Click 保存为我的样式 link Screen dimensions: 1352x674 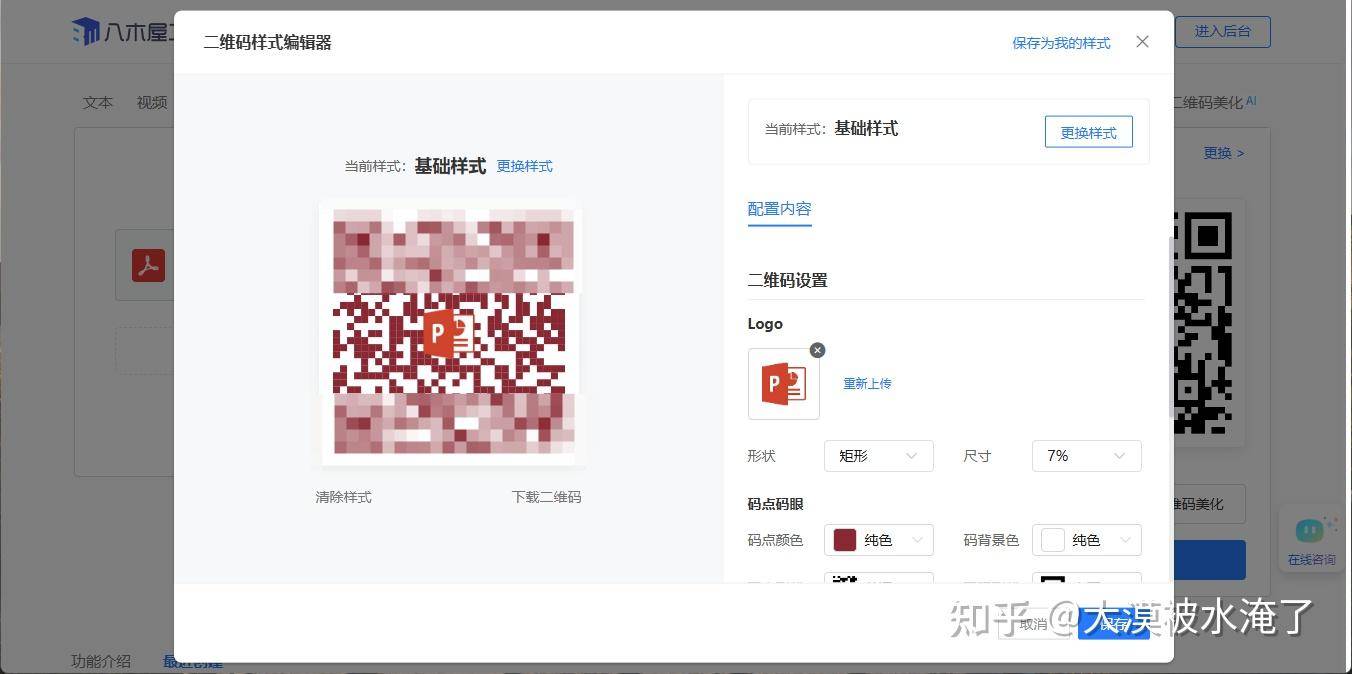[1061, 43]
